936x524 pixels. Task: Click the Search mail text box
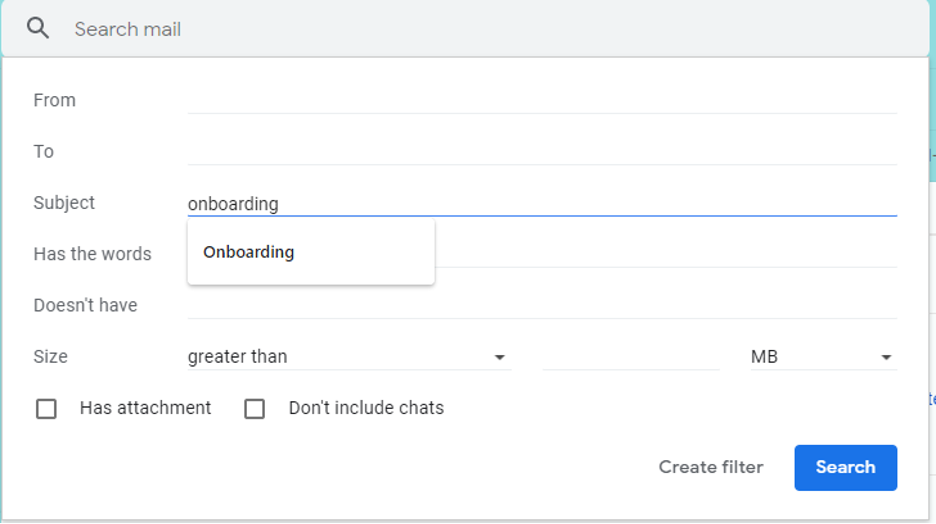489,29
